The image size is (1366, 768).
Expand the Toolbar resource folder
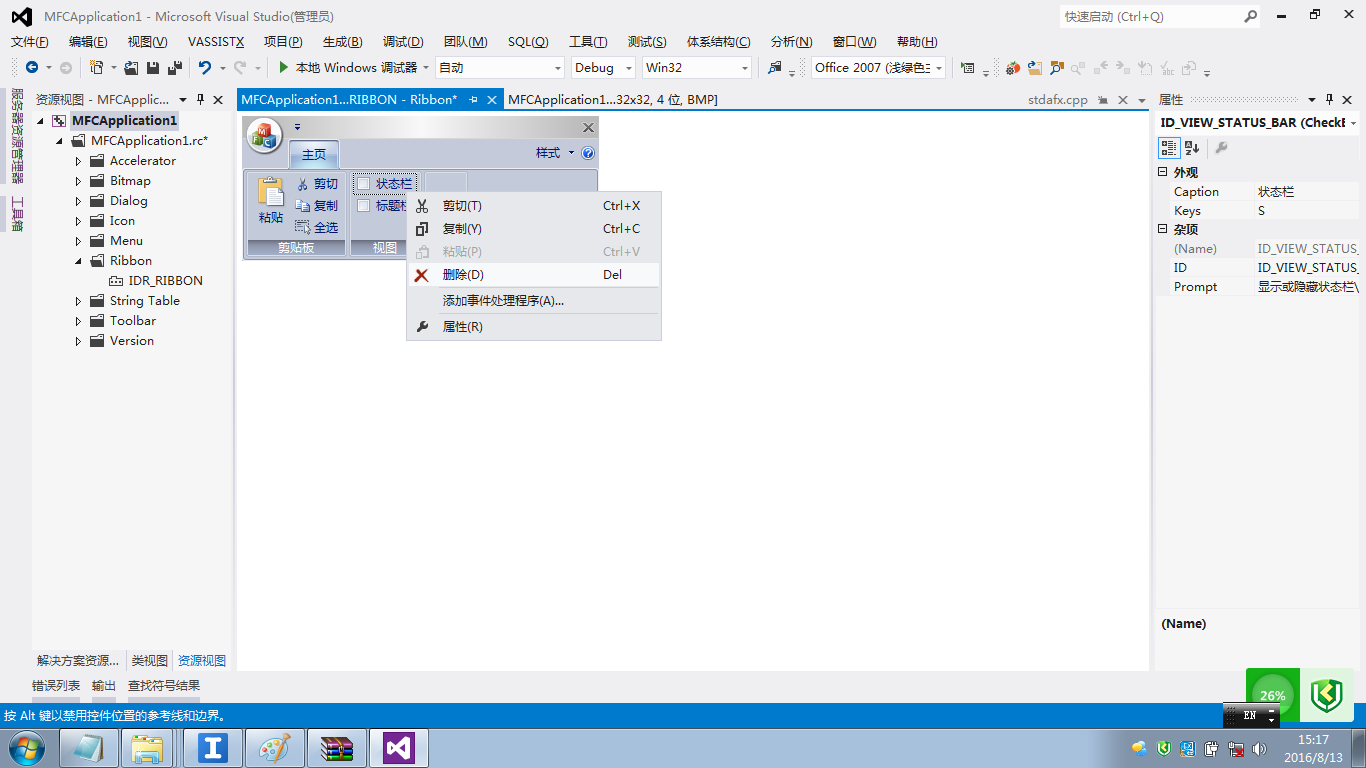point(78,321)
